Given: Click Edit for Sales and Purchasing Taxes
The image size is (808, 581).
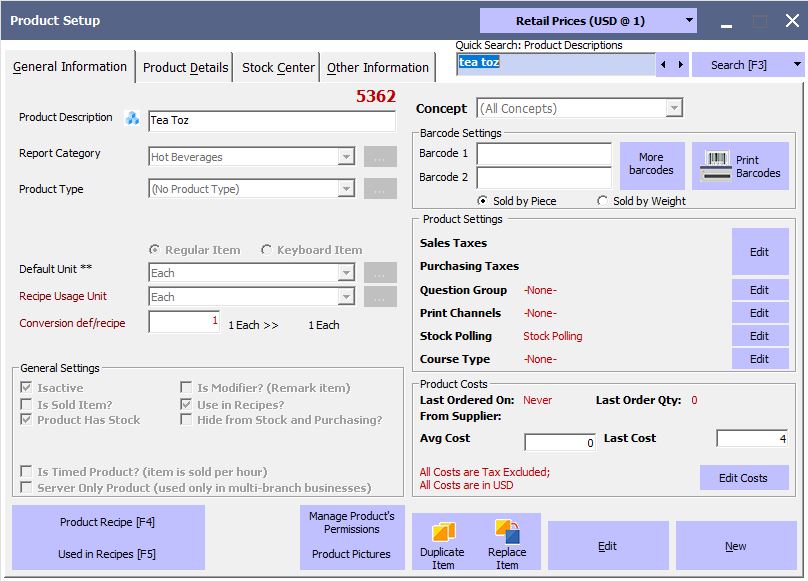Looking at the screenshot, I should click(x=760, y=252).
